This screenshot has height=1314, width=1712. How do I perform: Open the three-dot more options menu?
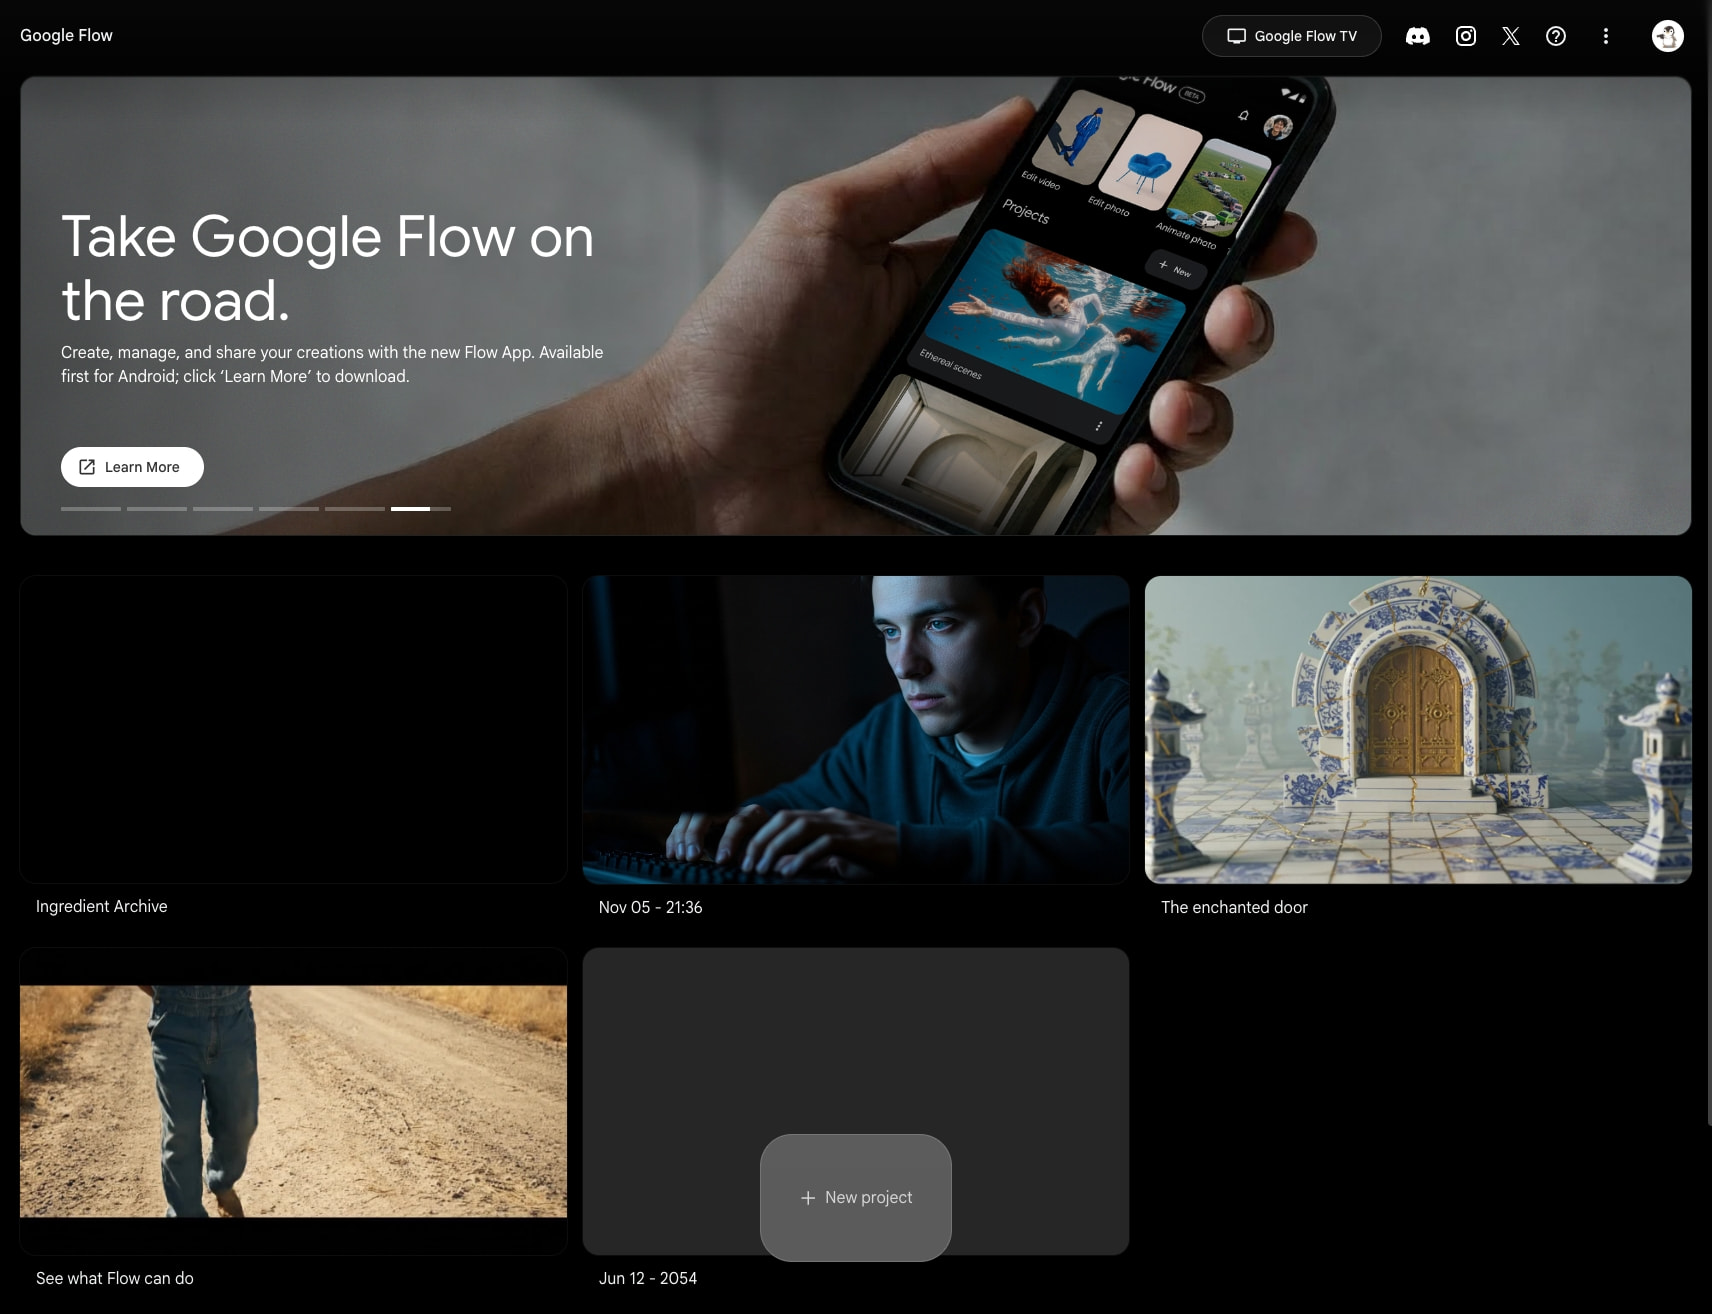1605,36
